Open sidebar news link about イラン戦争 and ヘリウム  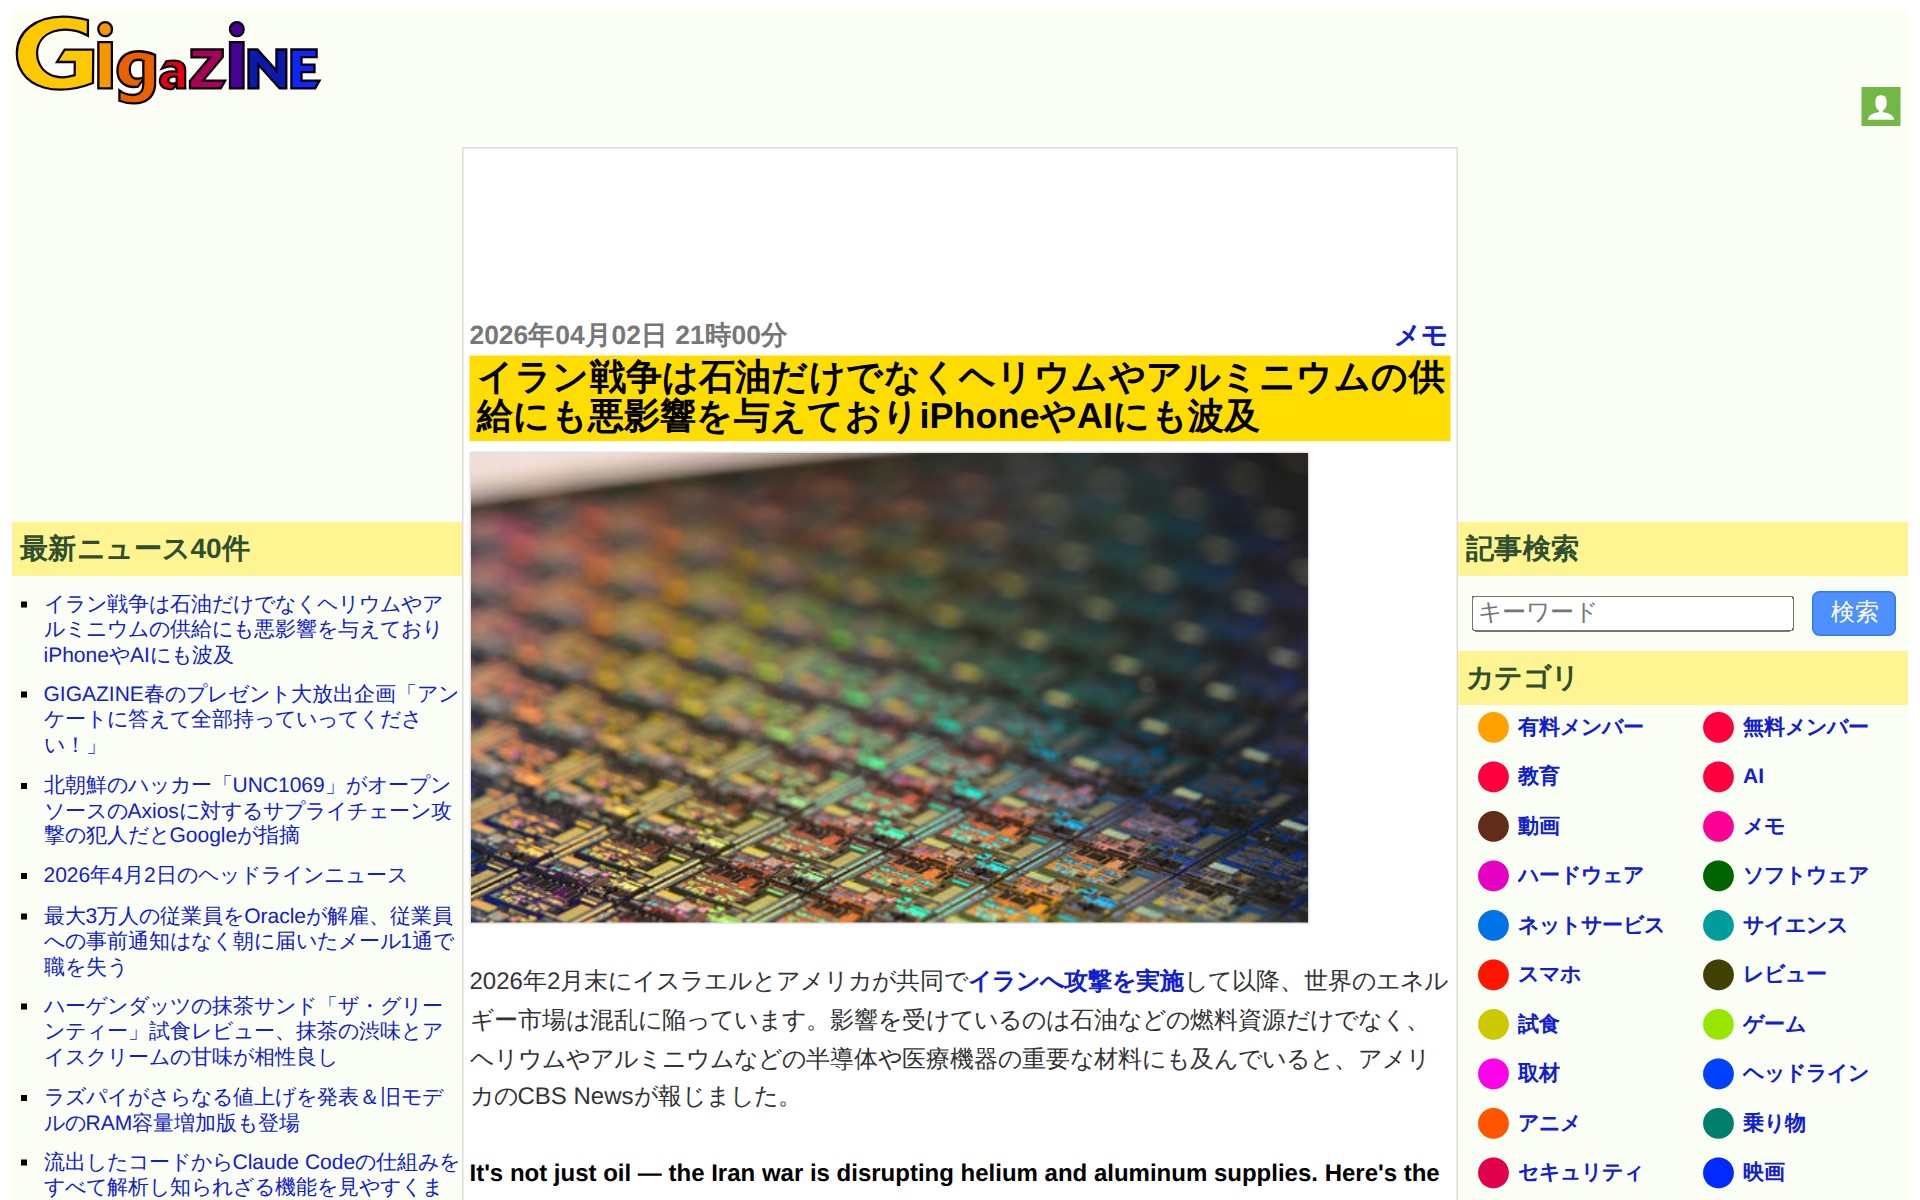point(243,629)
